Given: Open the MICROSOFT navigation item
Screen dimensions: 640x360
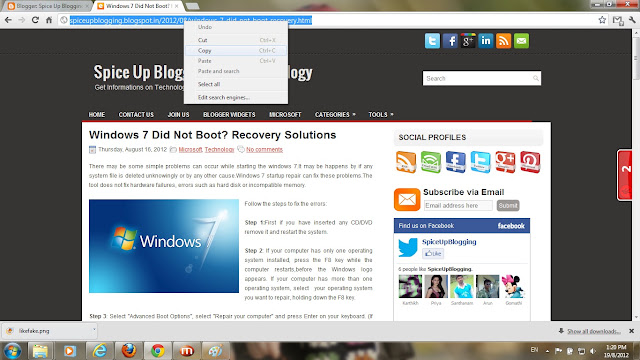Looking at the screenshot, I should point(285,115).
